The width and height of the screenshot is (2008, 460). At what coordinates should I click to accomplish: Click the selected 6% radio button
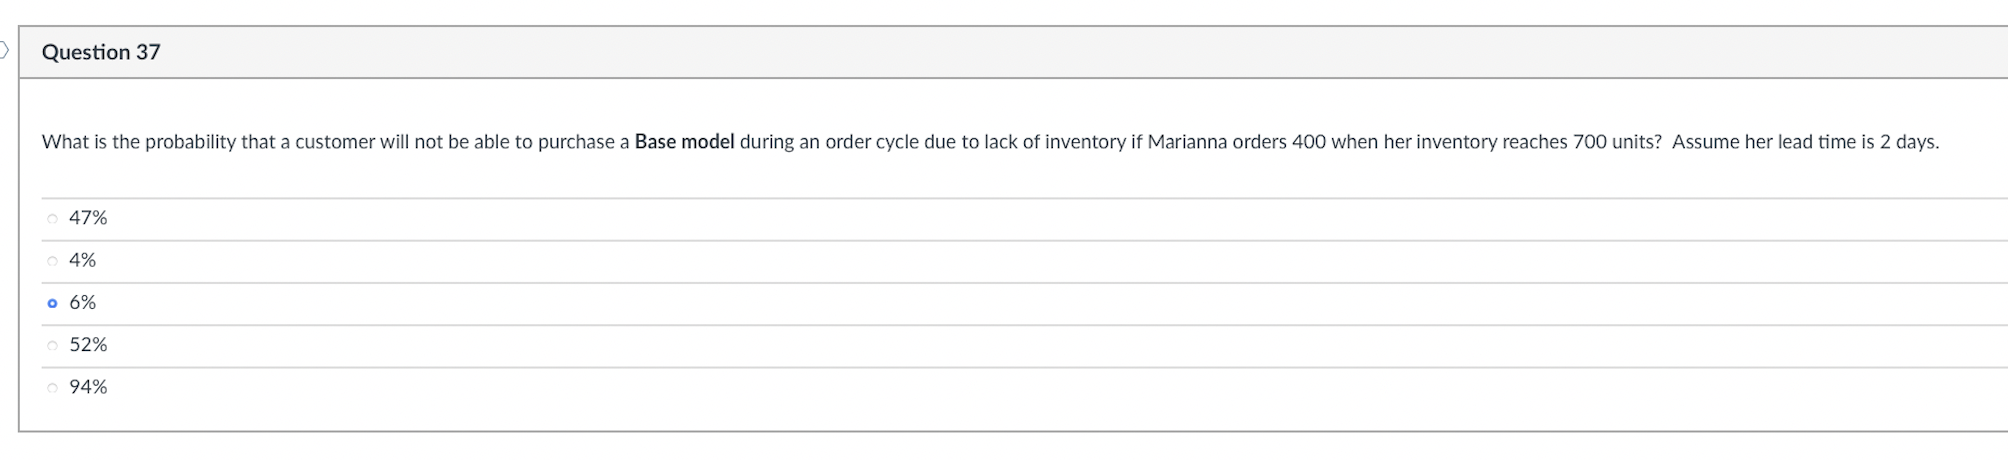[x=52, y=303]
